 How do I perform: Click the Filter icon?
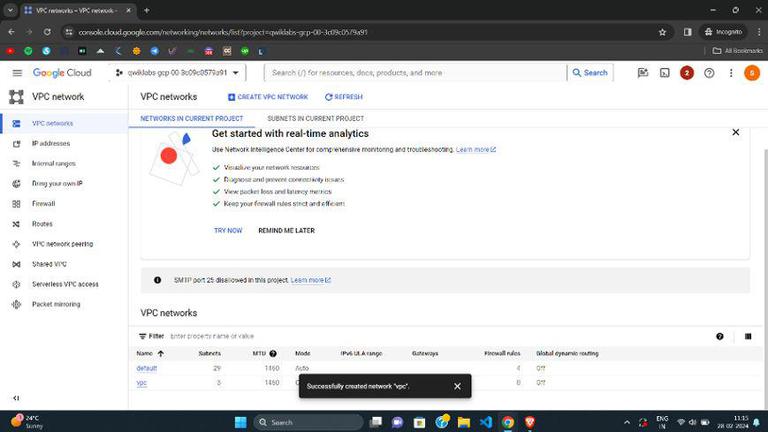[143, 336]
